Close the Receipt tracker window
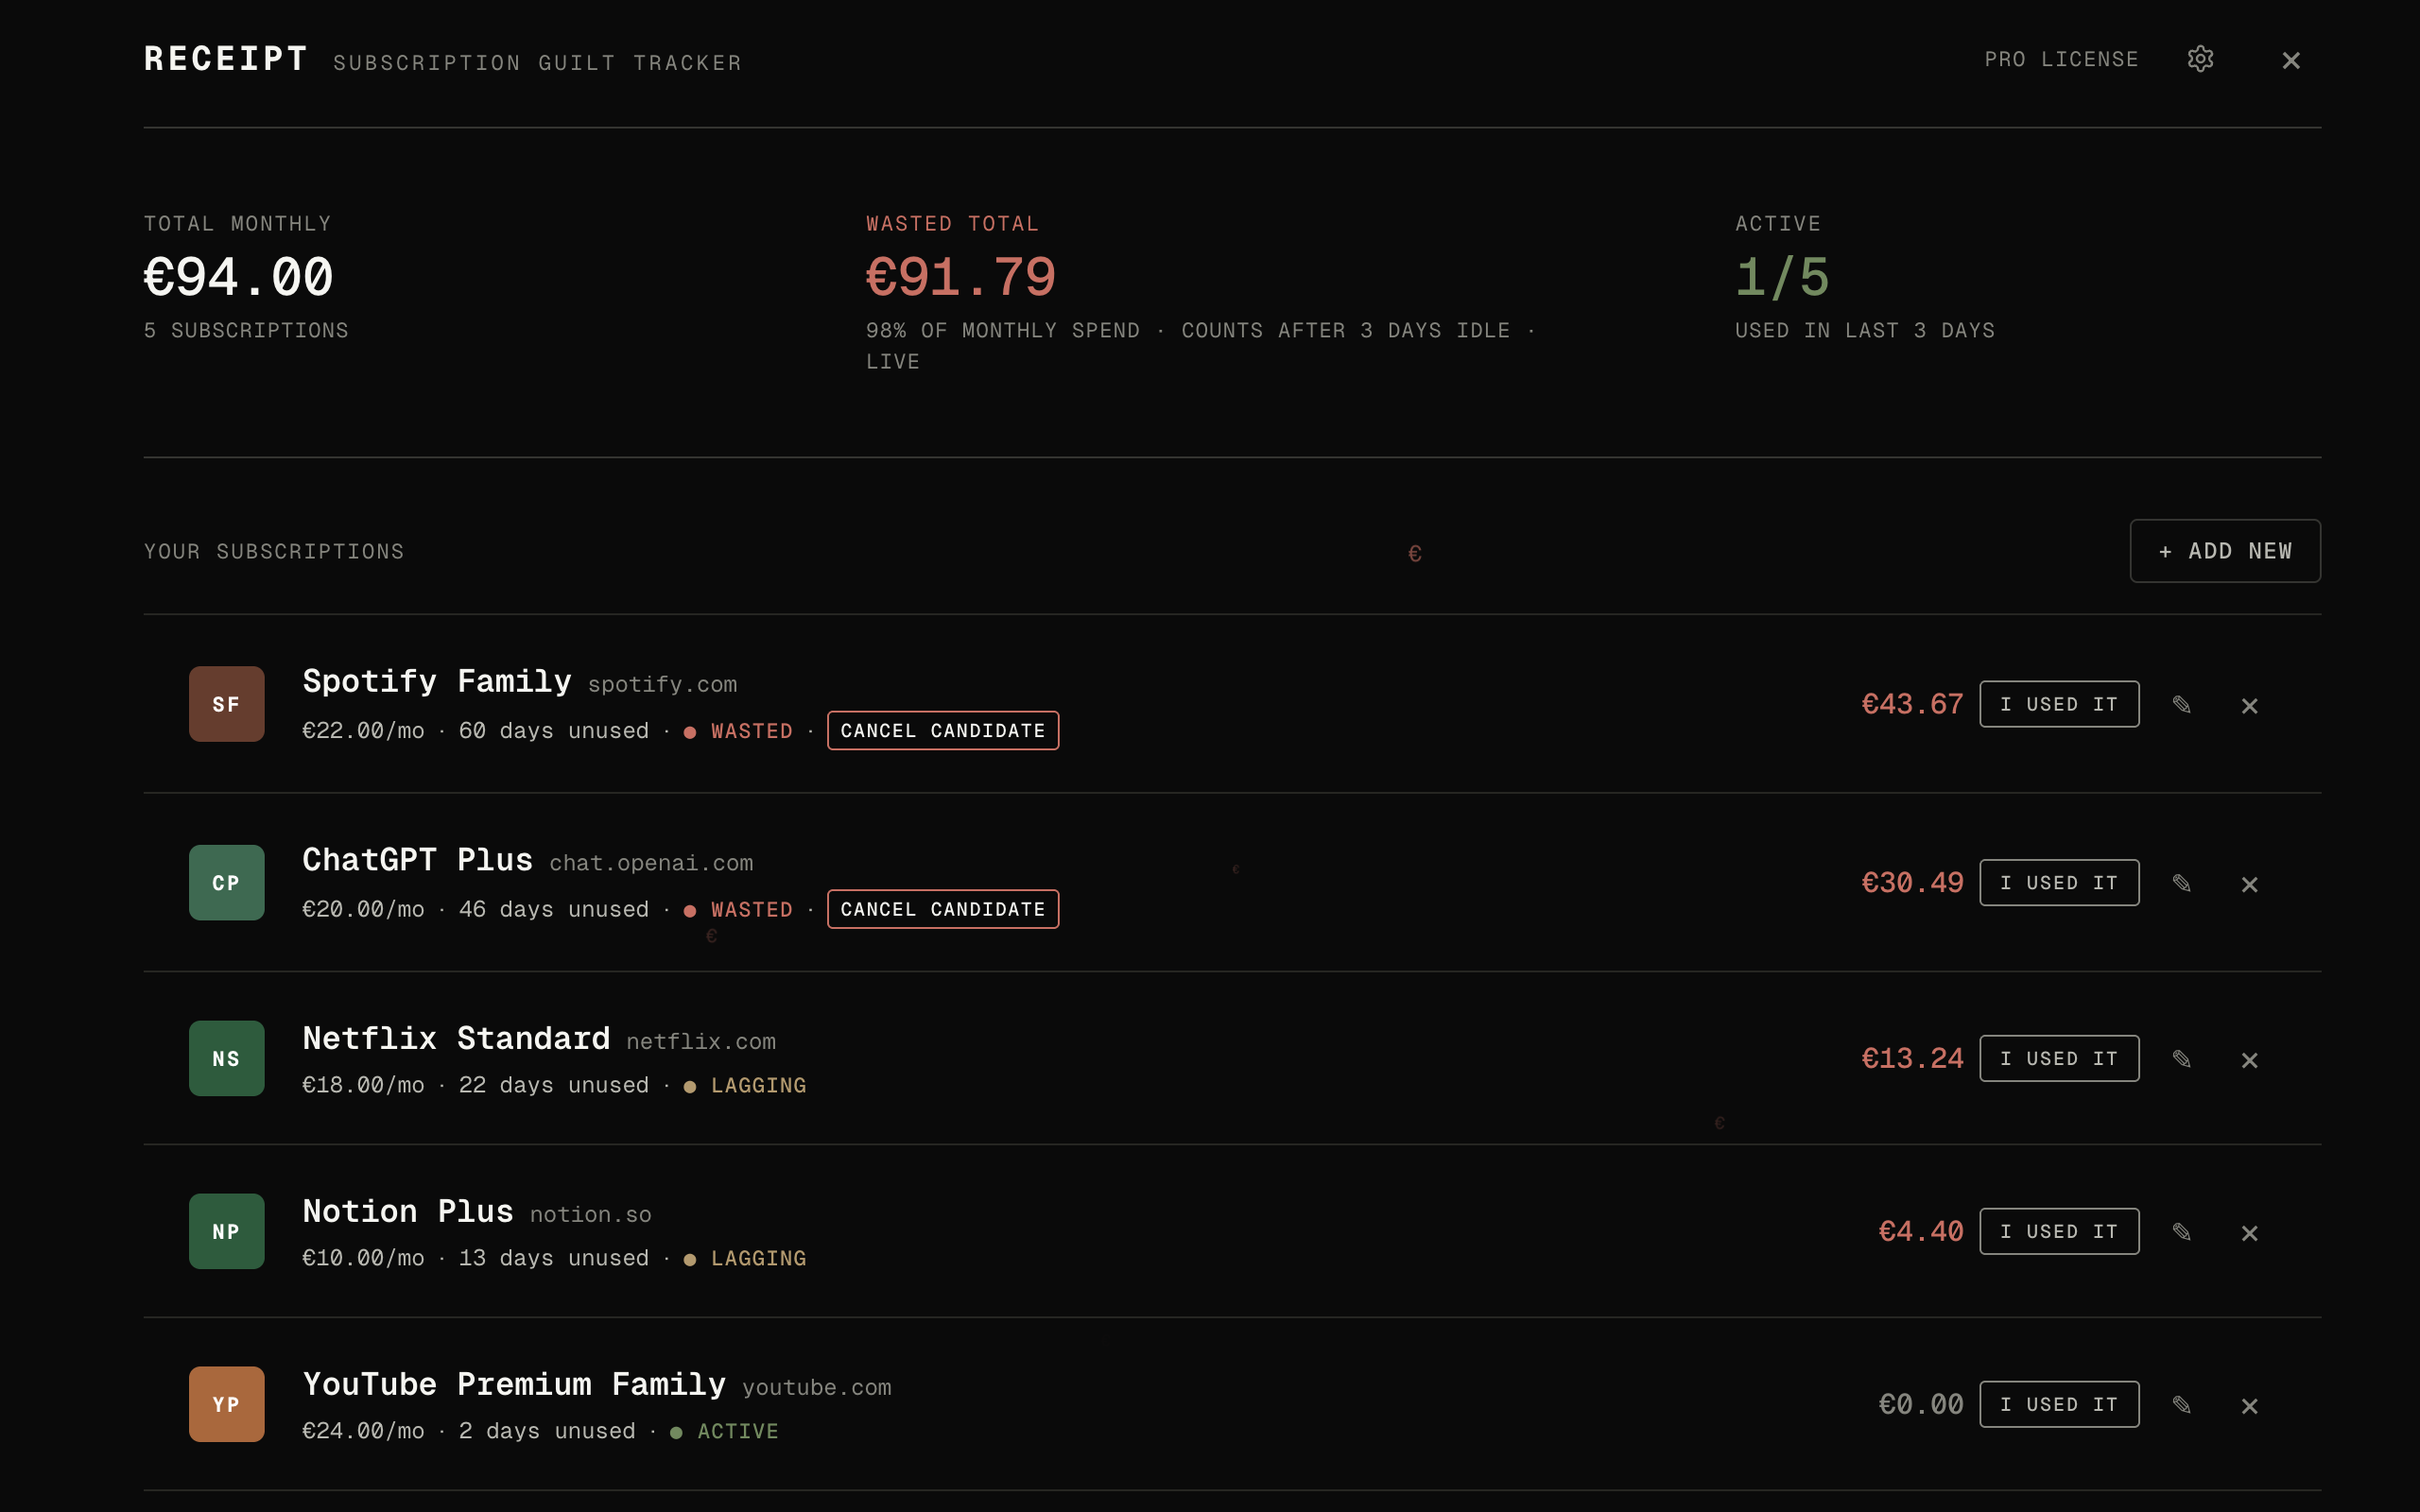 [2291, 60]
